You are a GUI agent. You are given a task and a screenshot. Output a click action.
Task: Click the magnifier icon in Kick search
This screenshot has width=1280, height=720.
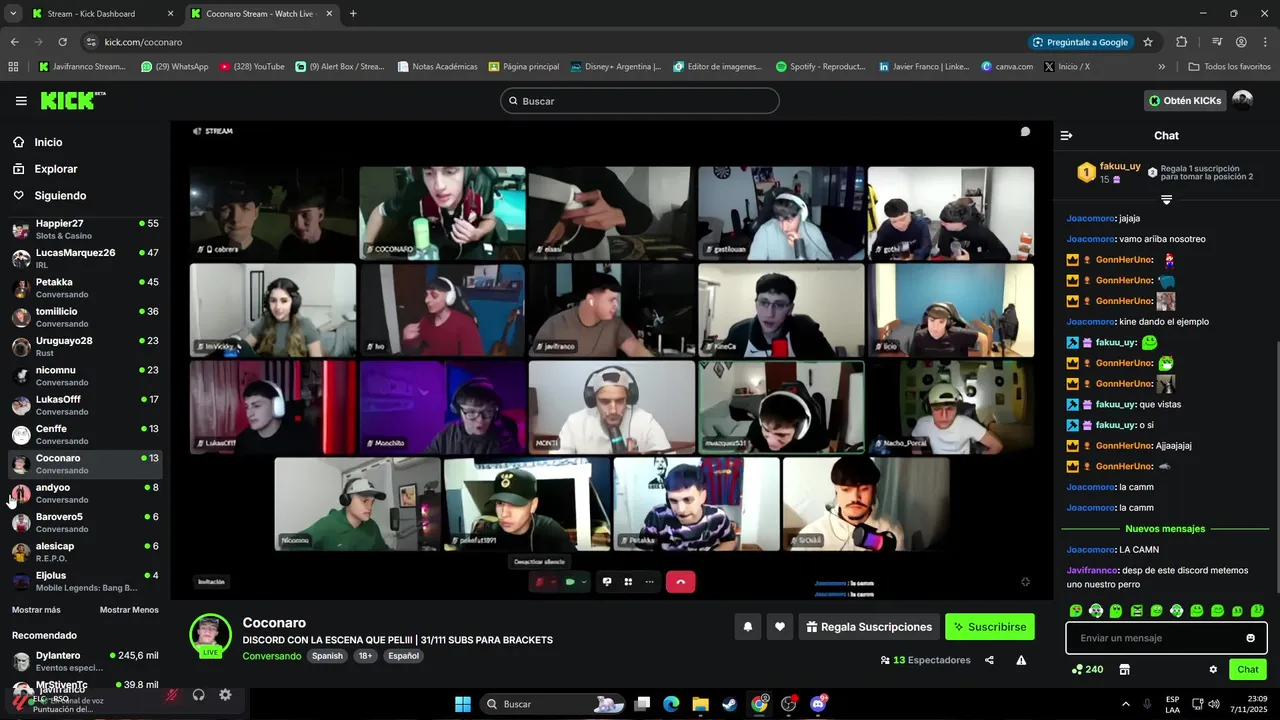(513, 101)
